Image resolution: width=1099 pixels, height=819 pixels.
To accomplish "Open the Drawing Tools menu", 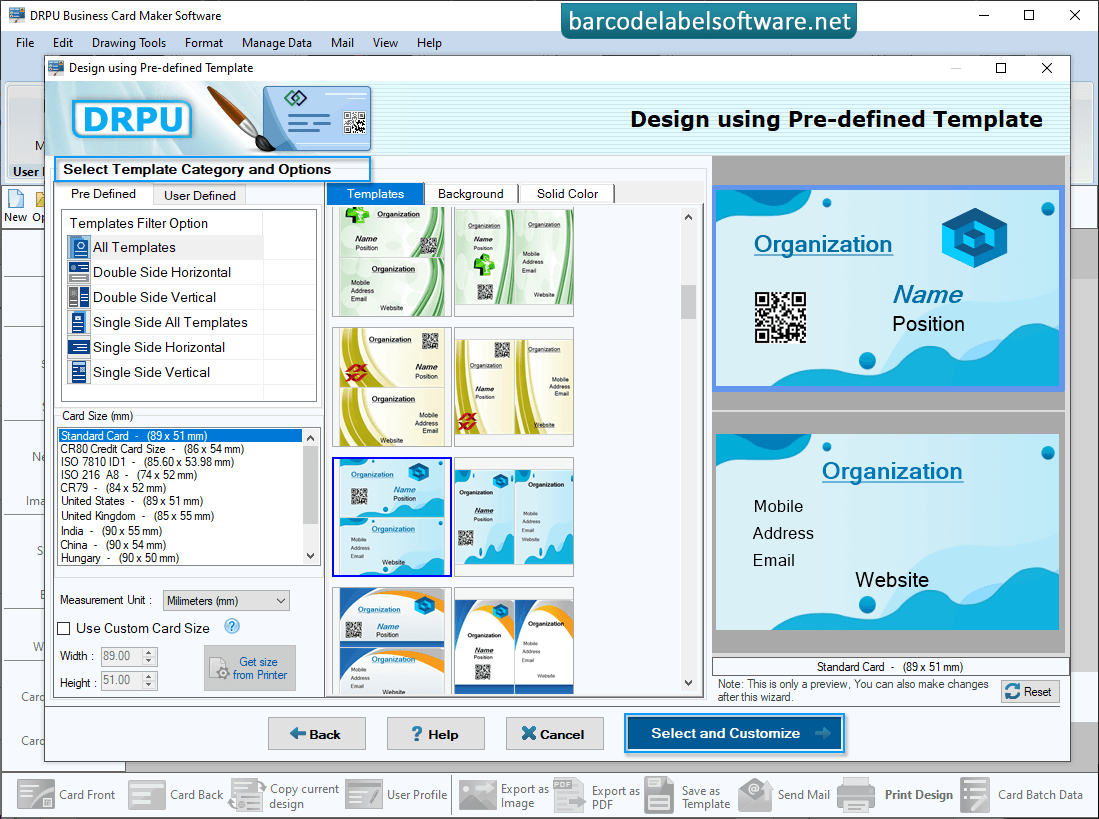I will [129, 43].
